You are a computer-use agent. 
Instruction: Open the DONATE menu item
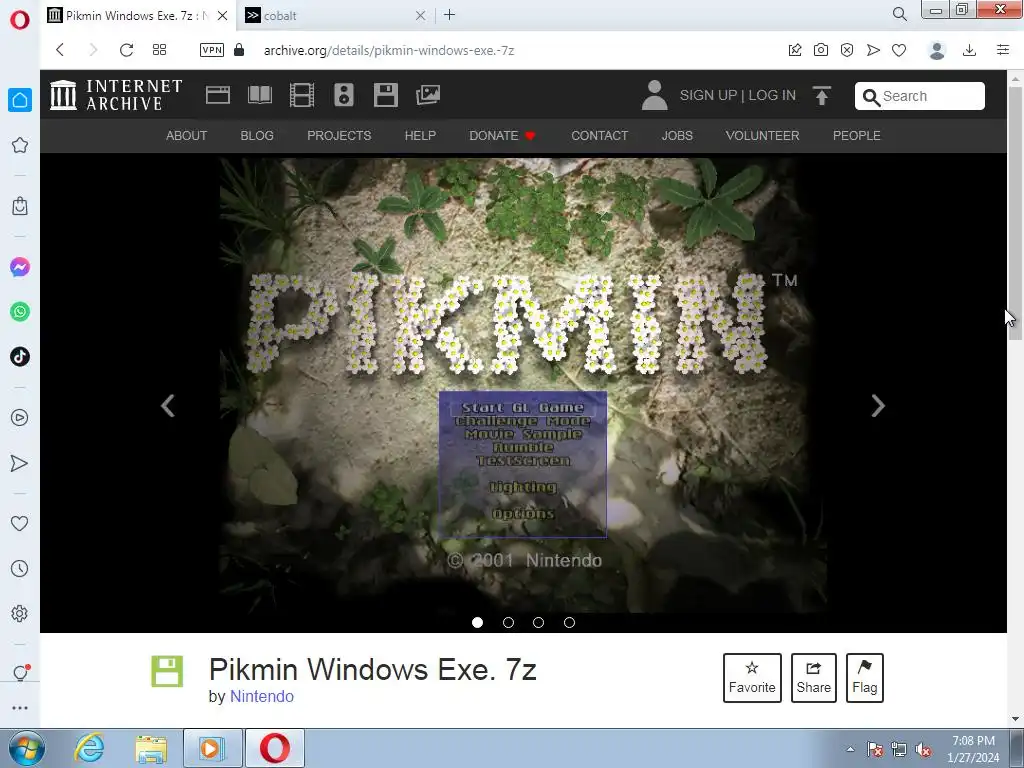(502, 135)
